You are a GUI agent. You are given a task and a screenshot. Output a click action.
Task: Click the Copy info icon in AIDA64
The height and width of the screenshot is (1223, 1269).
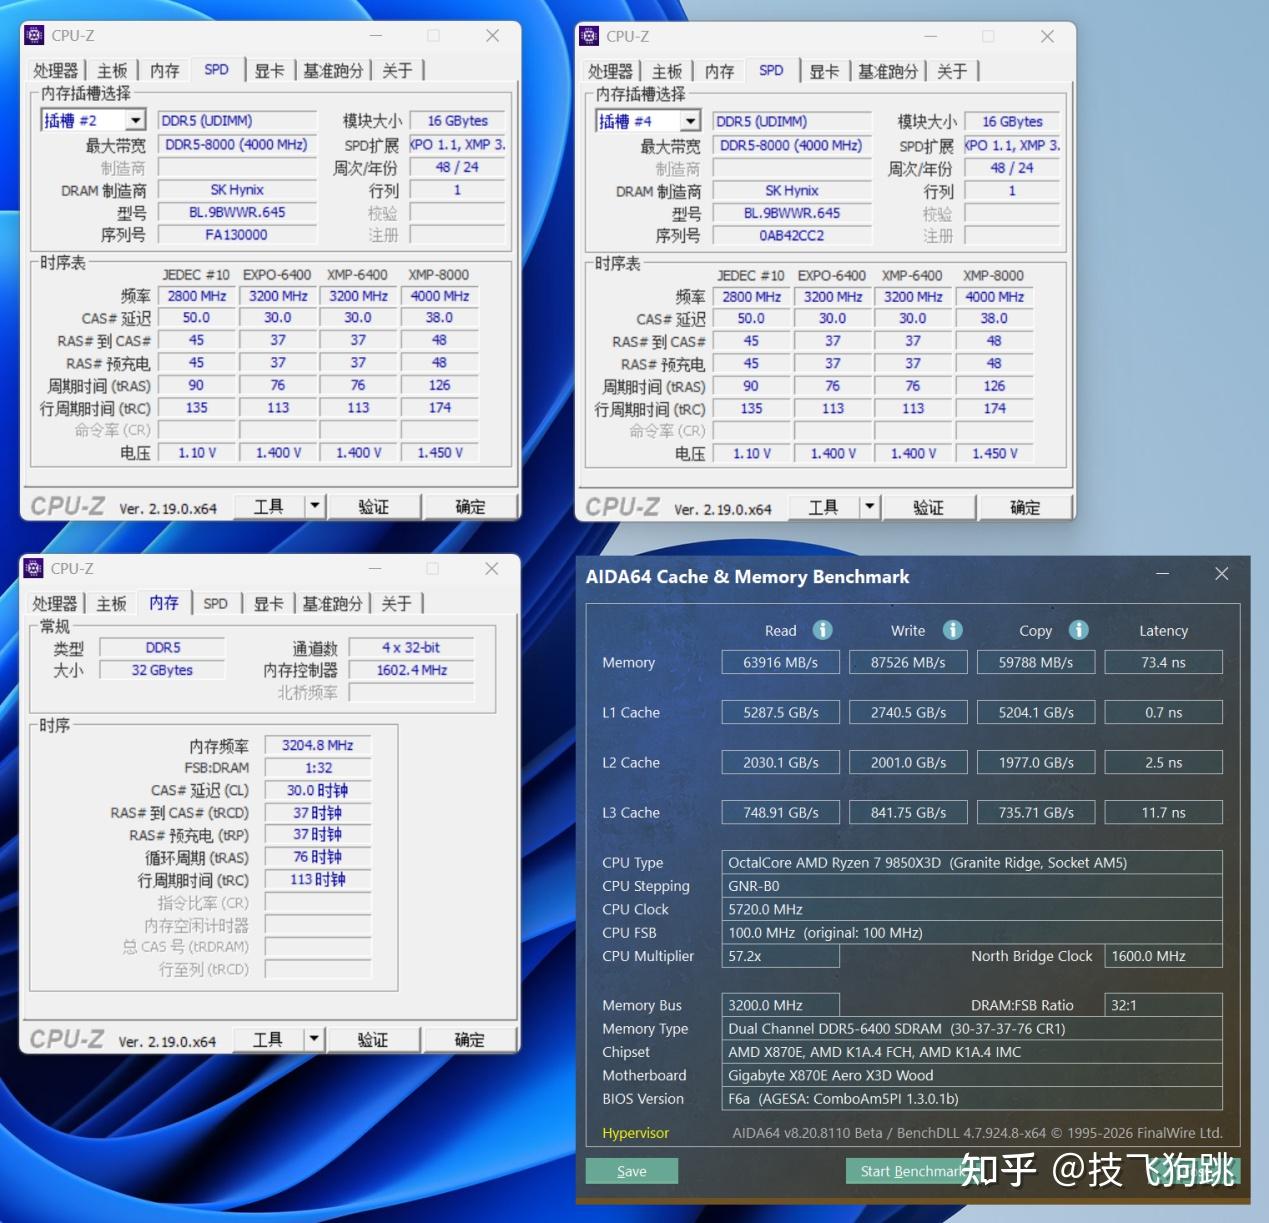[1078, 630]
